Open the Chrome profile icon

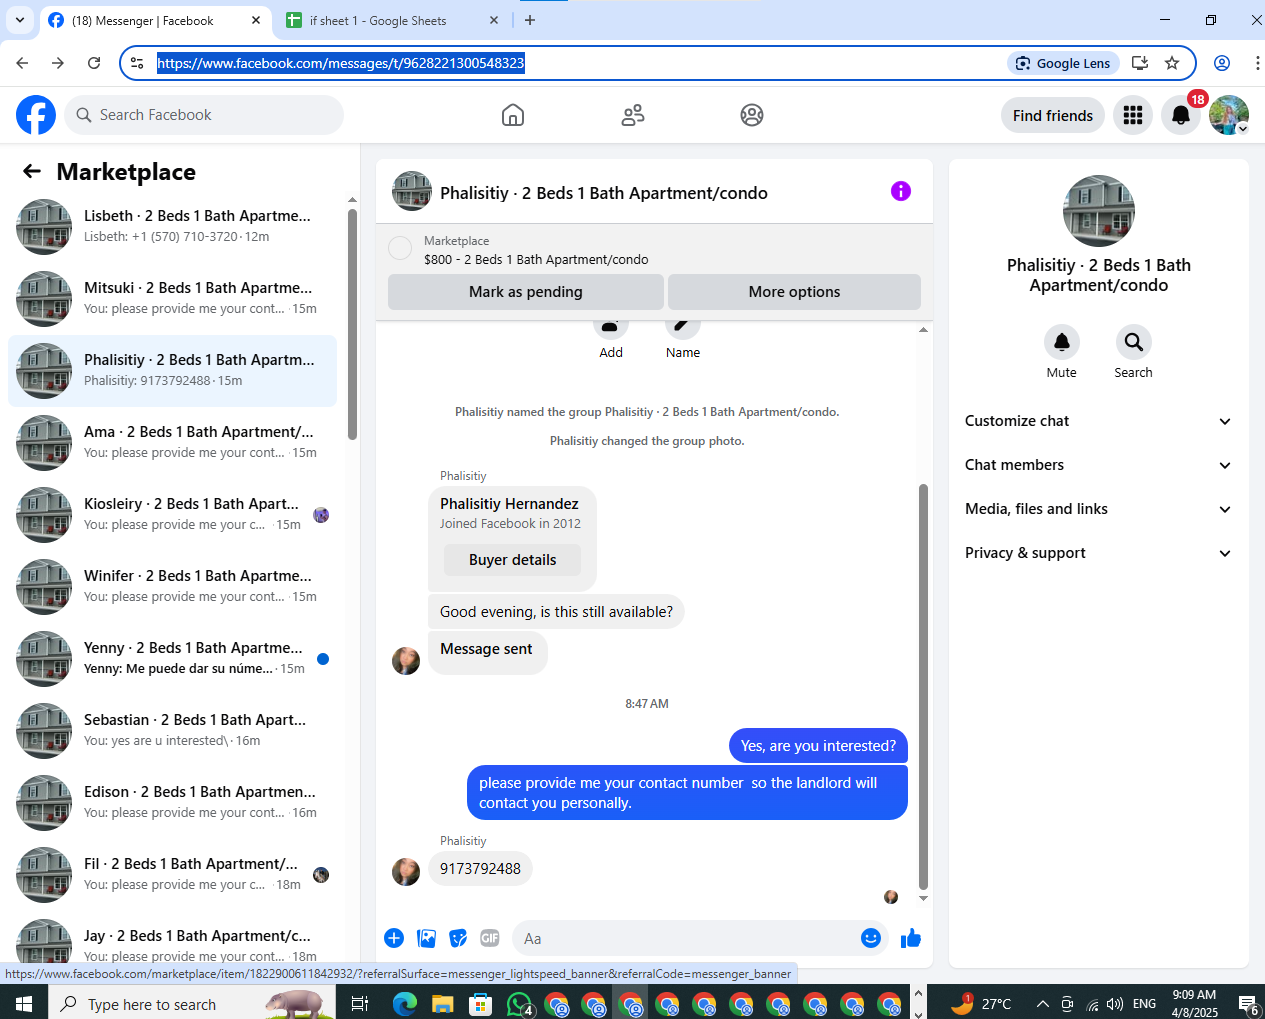click(x=1222, y=63)
